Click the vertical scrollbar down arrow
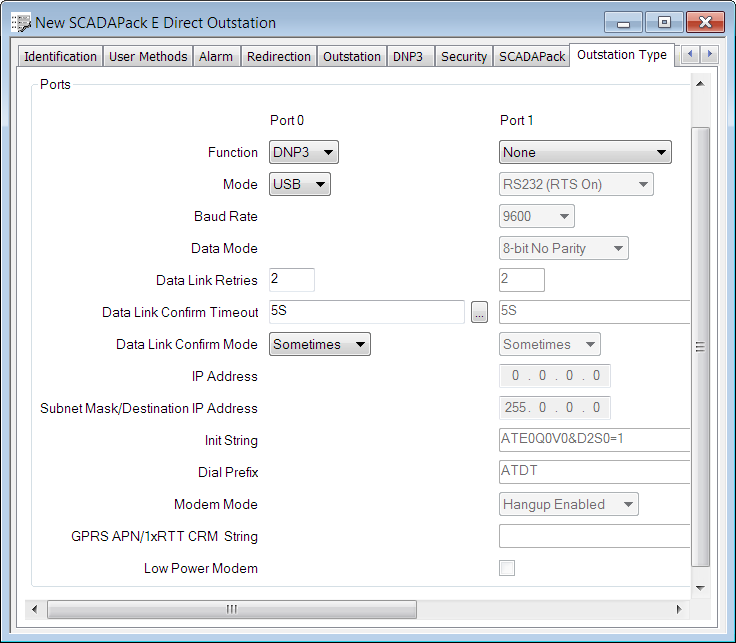 pyautogui.click(x=701, y=587)
